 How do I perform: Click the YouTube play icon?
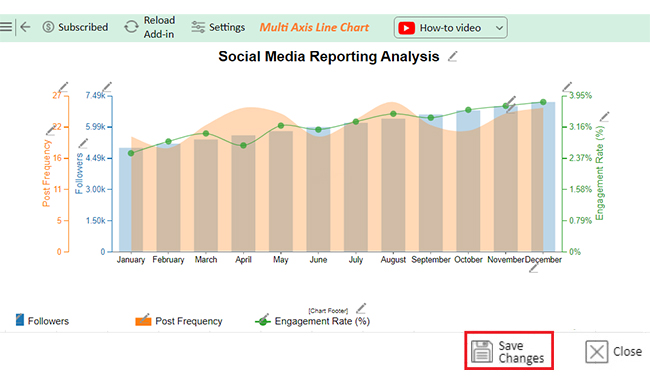[407, 28]
